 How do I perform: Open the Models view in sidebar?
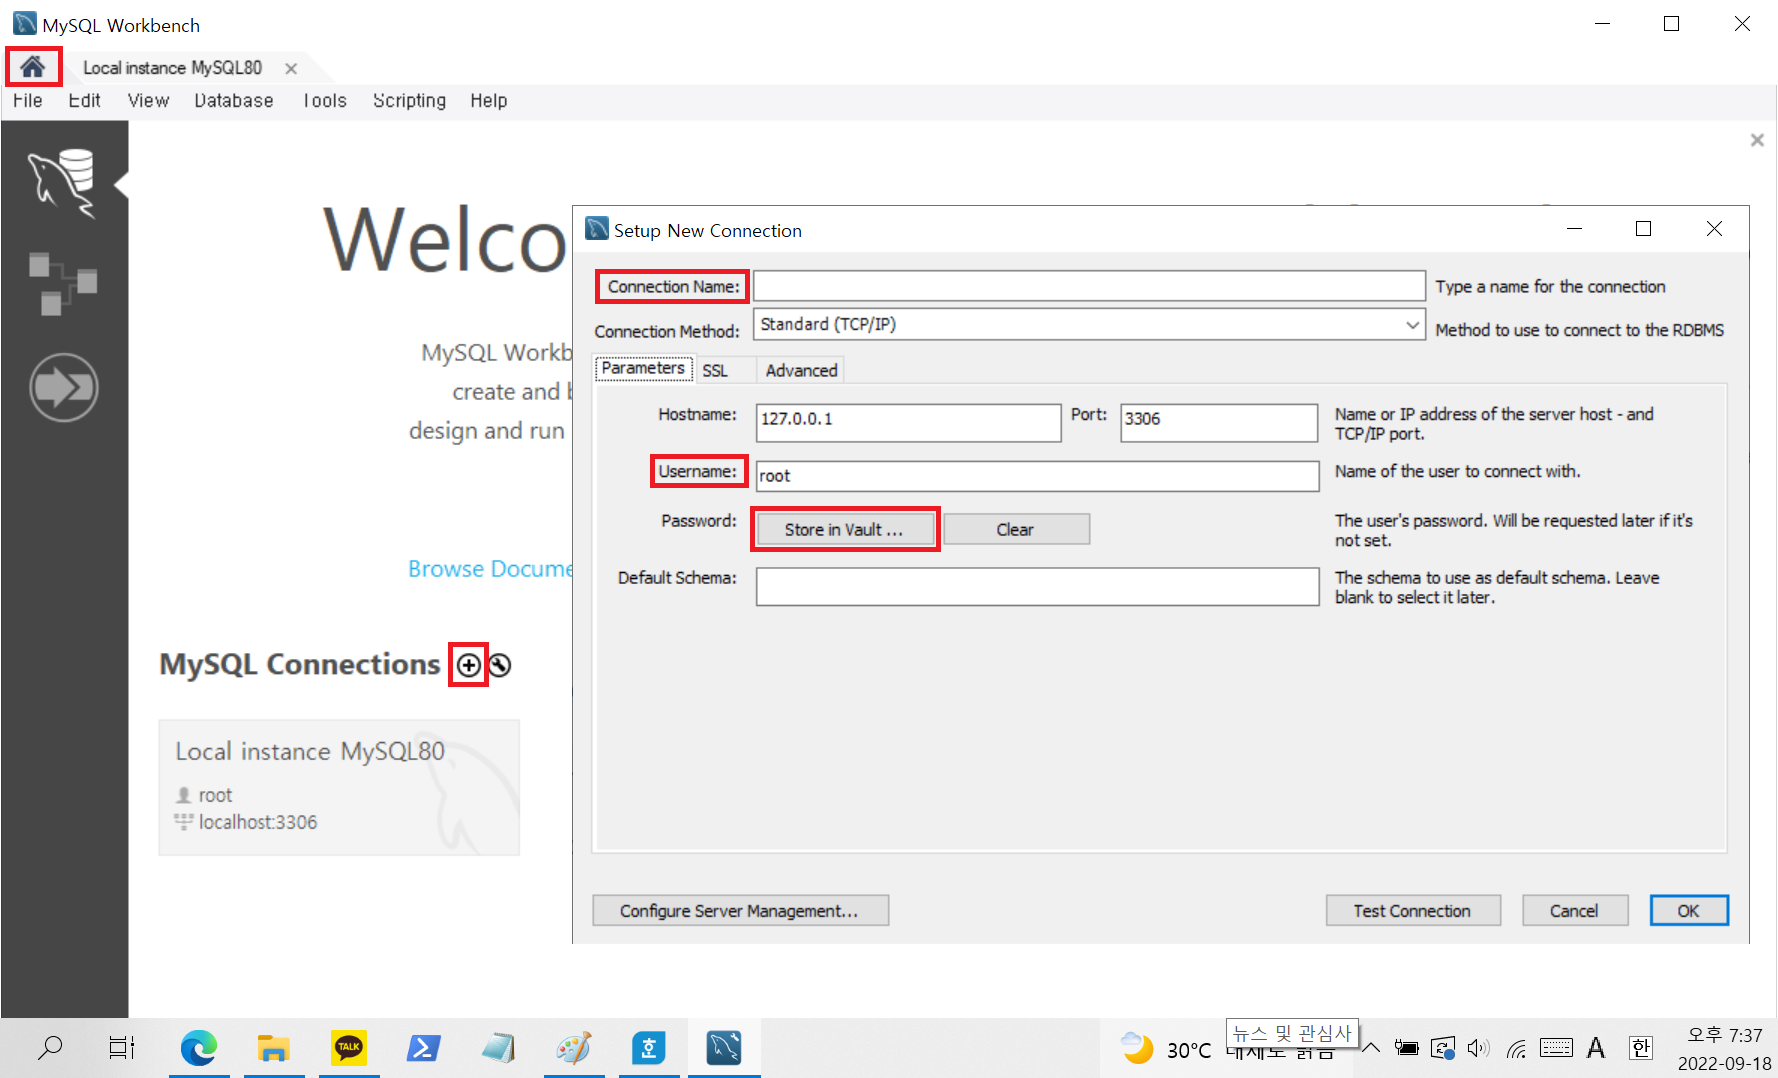click(x=63, y=284)
